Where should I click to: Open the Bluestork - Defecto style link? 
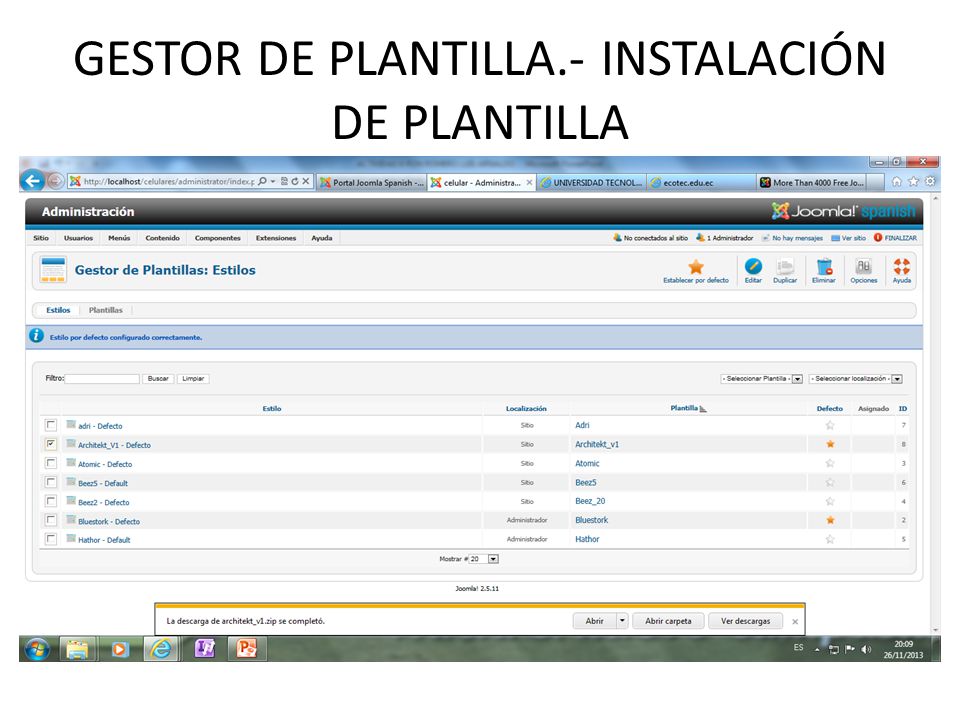(x=109, y=521)
